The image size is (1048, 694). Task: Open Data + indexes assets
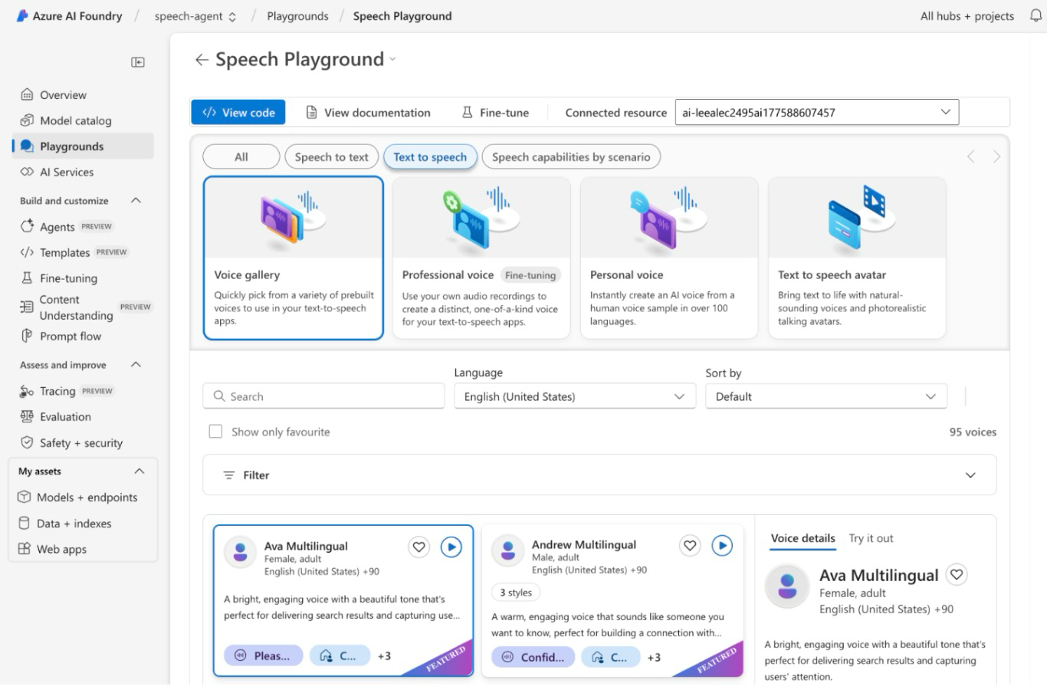[64, 524]
